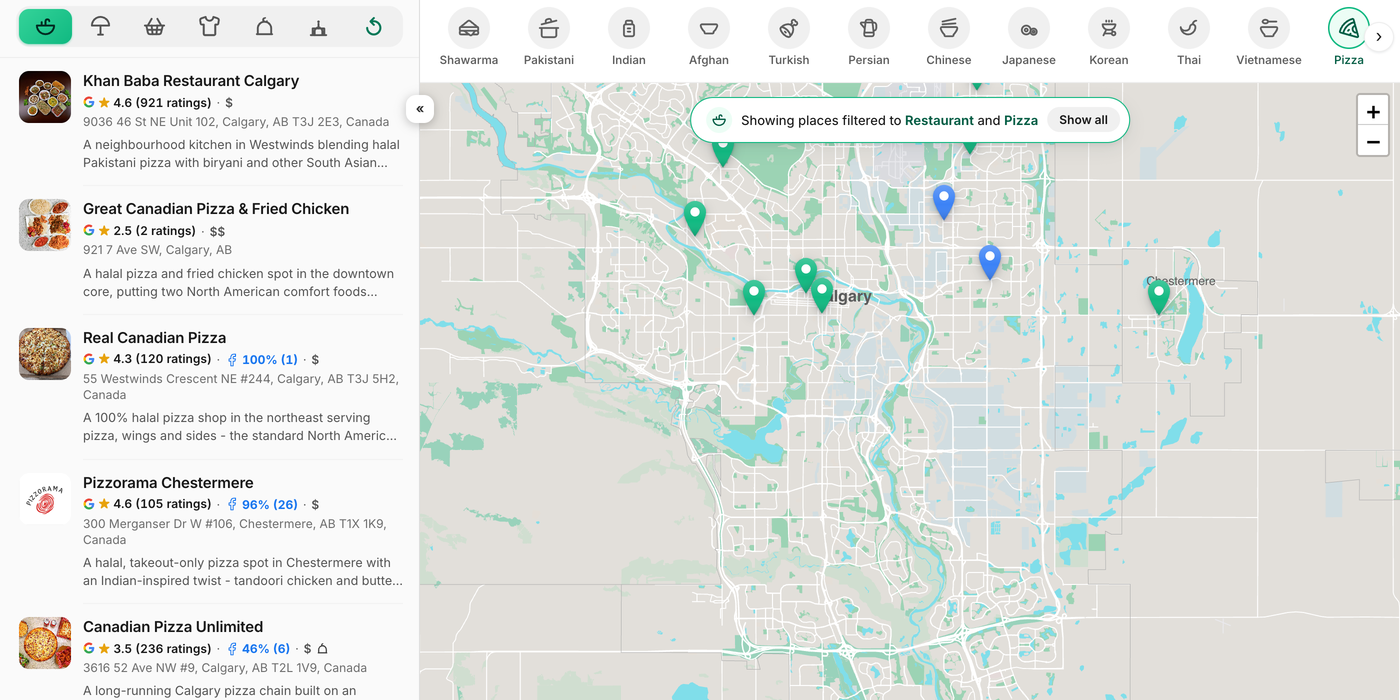Click the 2.5 (2 ratings) Google rating
Viewport: 1400px width, 700px height.
(x=139, y=231)
